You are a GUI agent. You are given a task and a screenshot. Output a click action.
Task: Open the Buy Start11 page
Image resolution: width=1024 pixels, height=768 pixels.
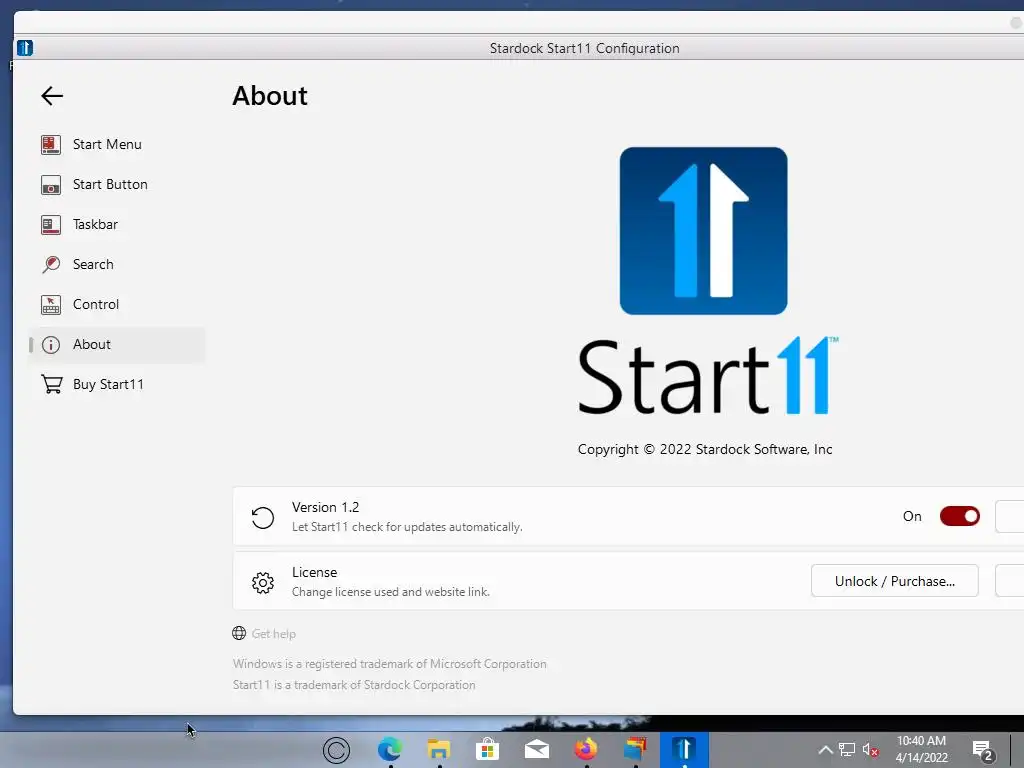pos(118,384)
